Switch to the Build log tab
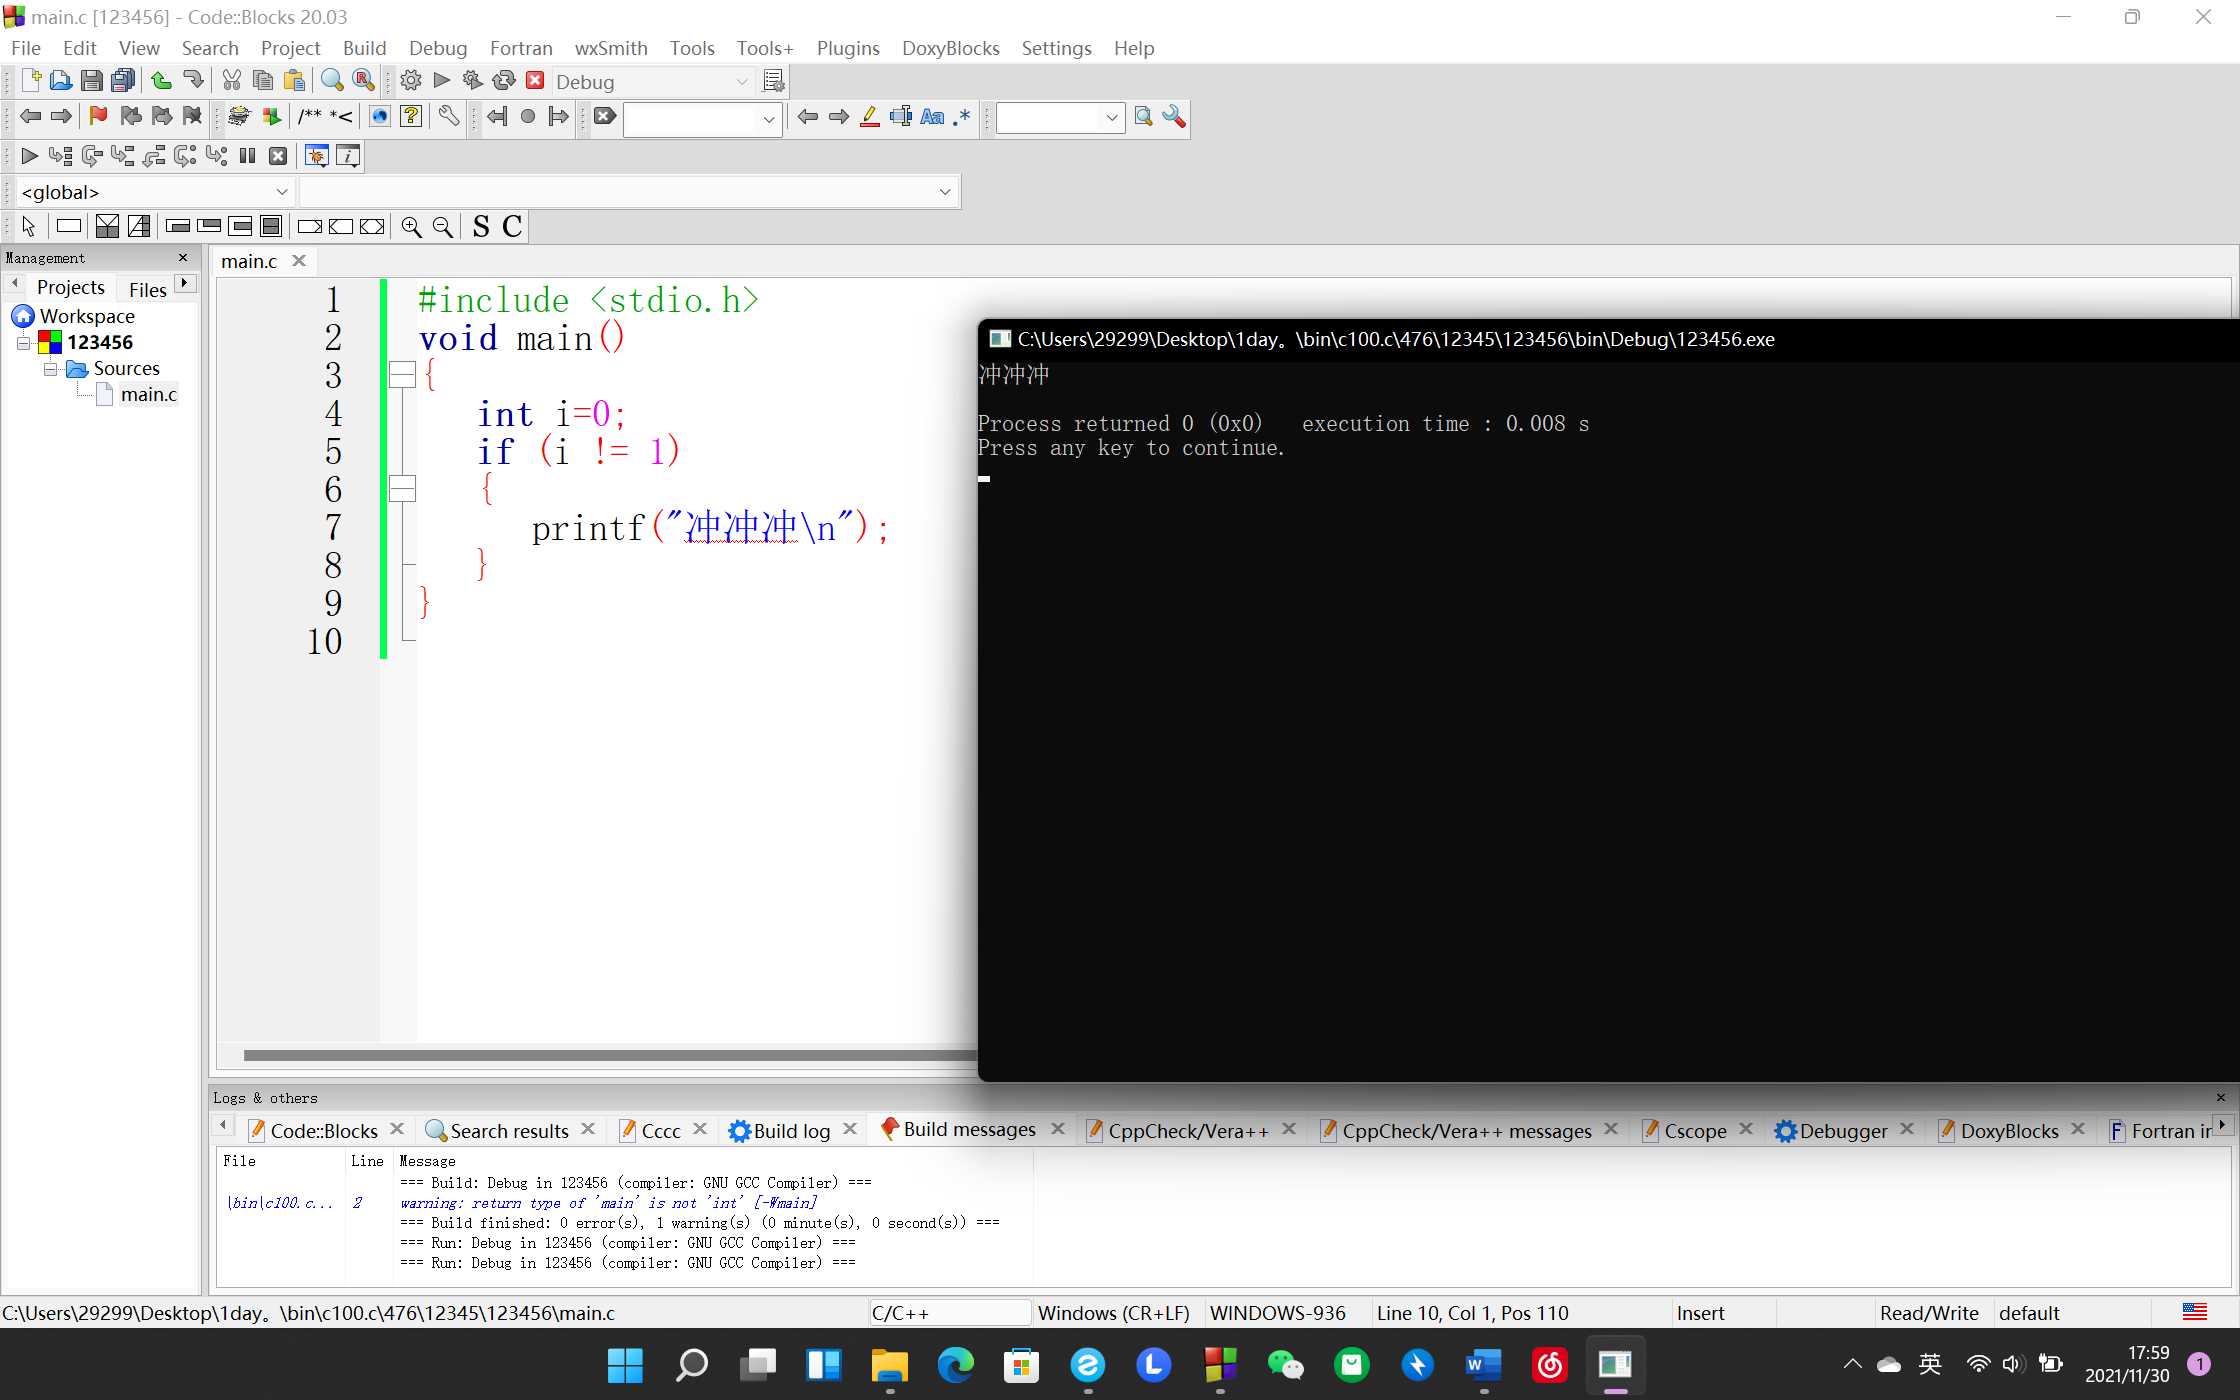 coord(790,1130)
